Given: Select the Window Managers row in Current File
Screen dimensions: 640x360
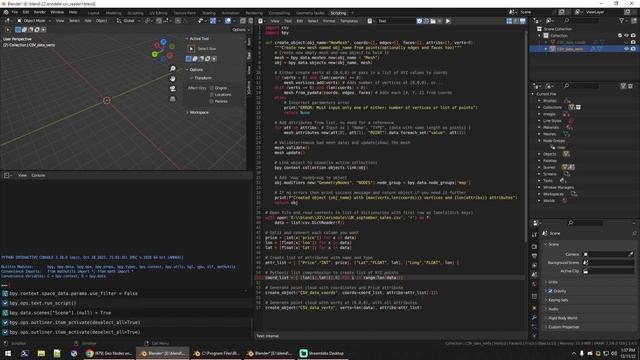Looking at the screenshot, I should point(584,187).
